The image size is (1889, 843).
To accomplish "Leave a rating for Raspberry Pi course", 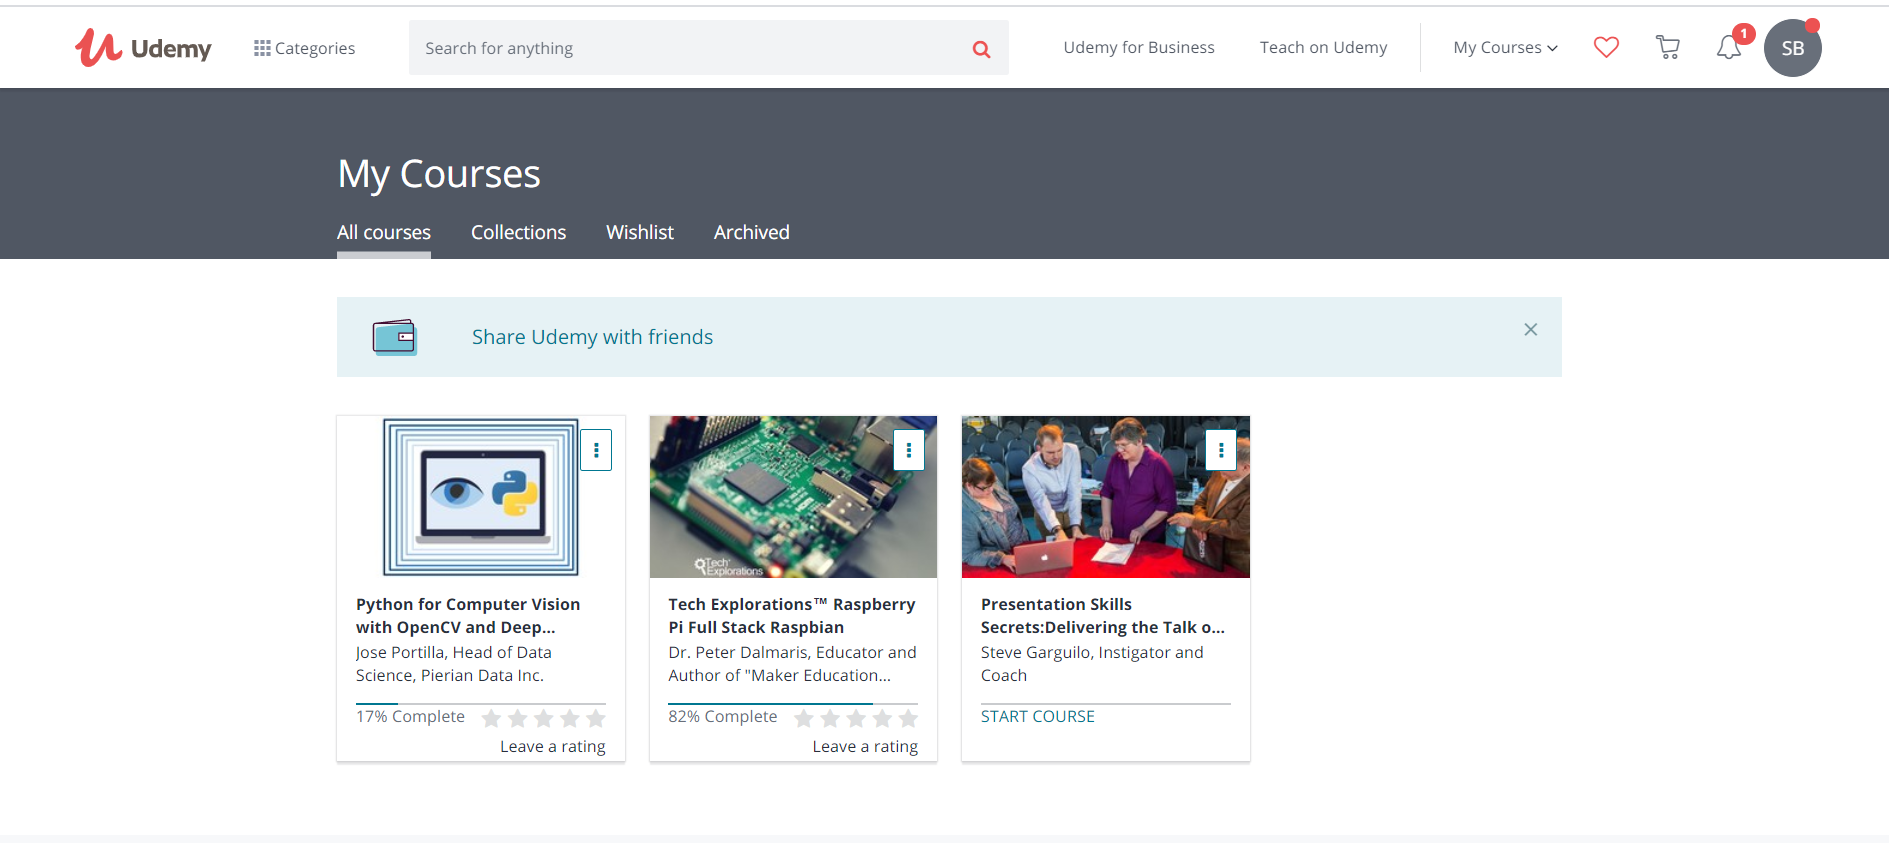I will [865, 746].
